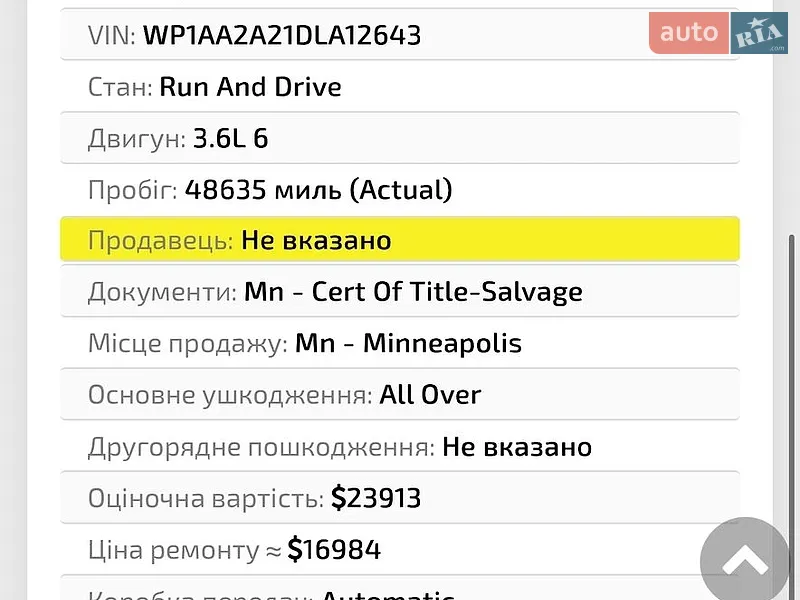Click the 'Місце продажу:' label
Image resolution: width=800 pixels, height=600 pixels.
188,343
